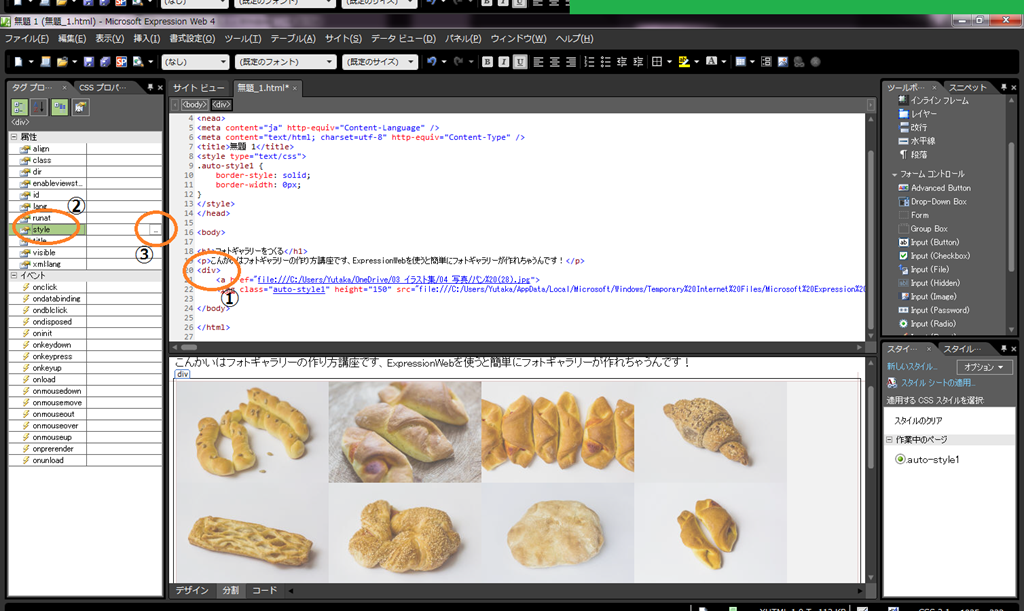Collapse the イベント section

14,275
